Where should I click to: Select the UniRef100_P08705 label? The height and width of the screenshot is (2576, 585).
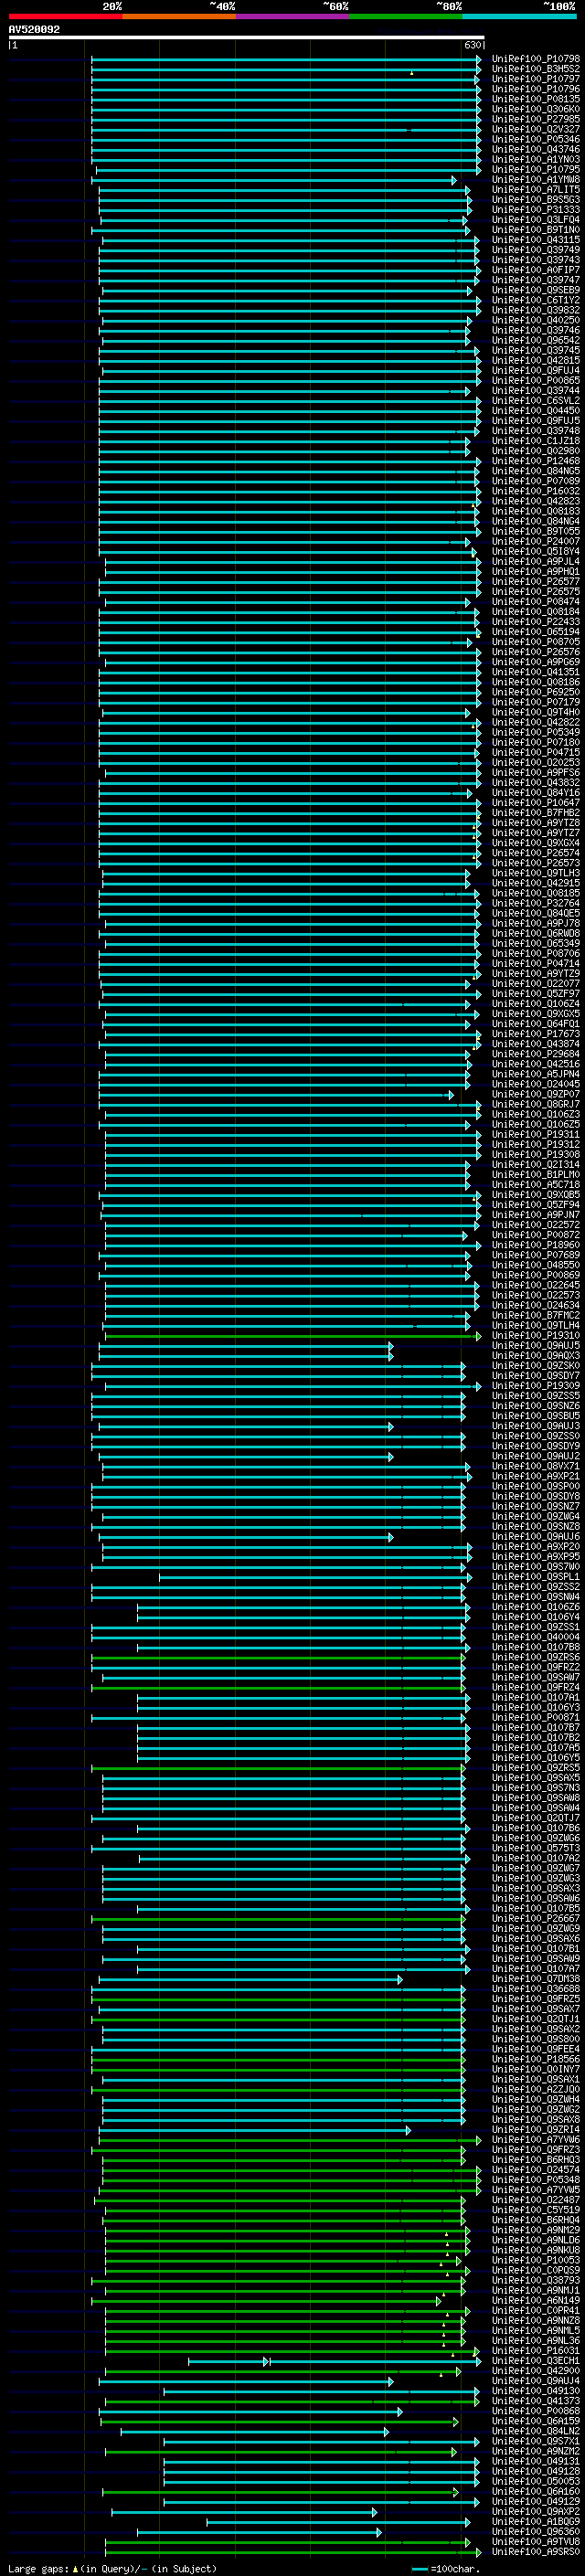click(x=536, y=642)
